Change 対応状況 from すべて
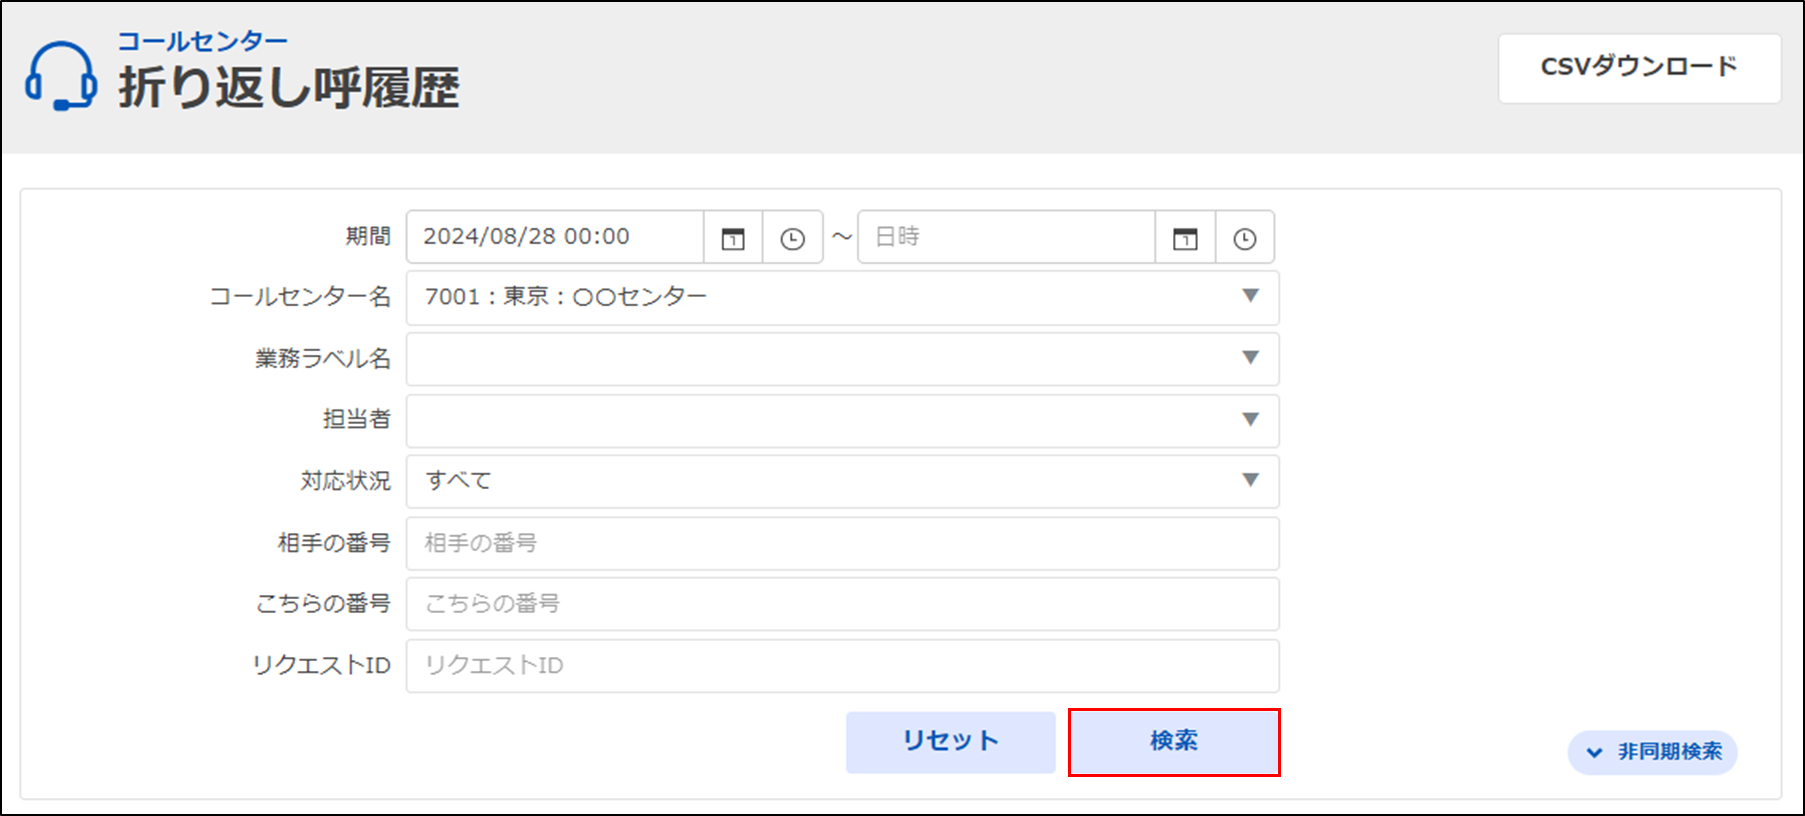 tap(842, 481)
